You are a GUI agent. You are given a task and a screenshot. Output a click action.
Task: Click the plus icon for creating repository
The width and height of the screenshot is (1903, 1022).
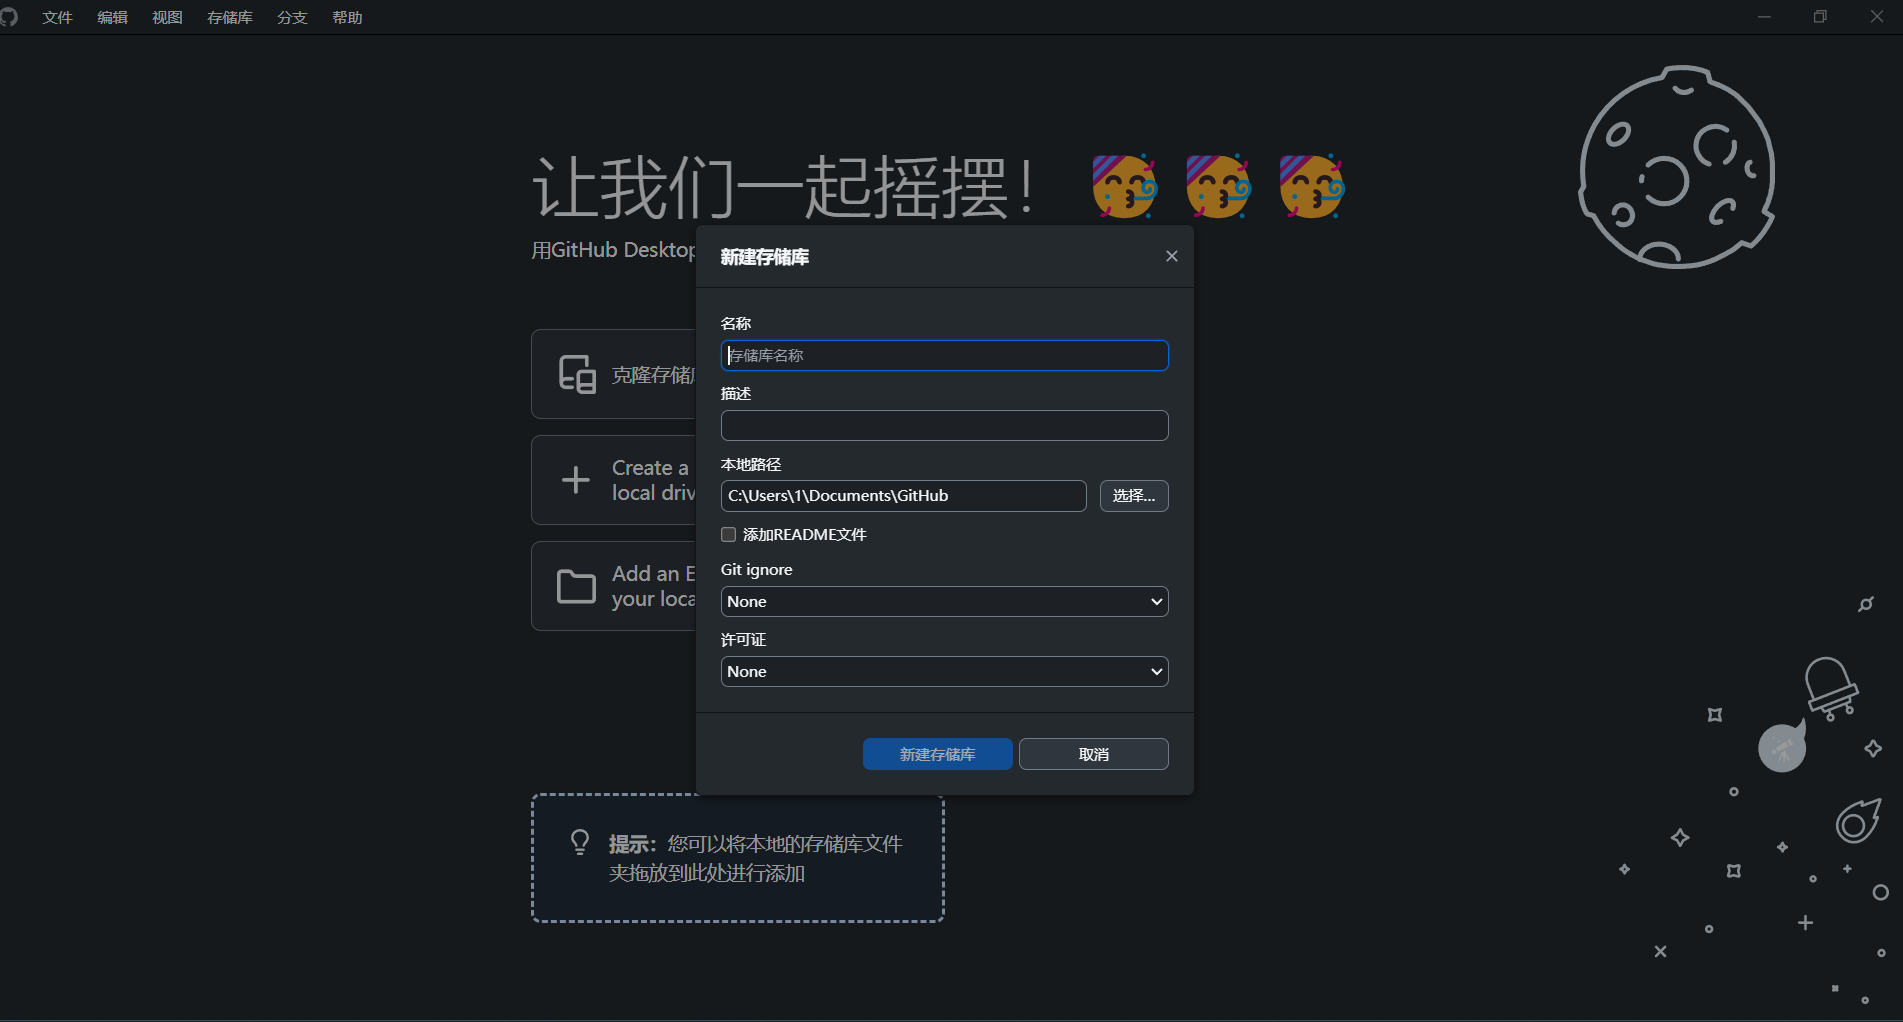click(x=576, y=480)
